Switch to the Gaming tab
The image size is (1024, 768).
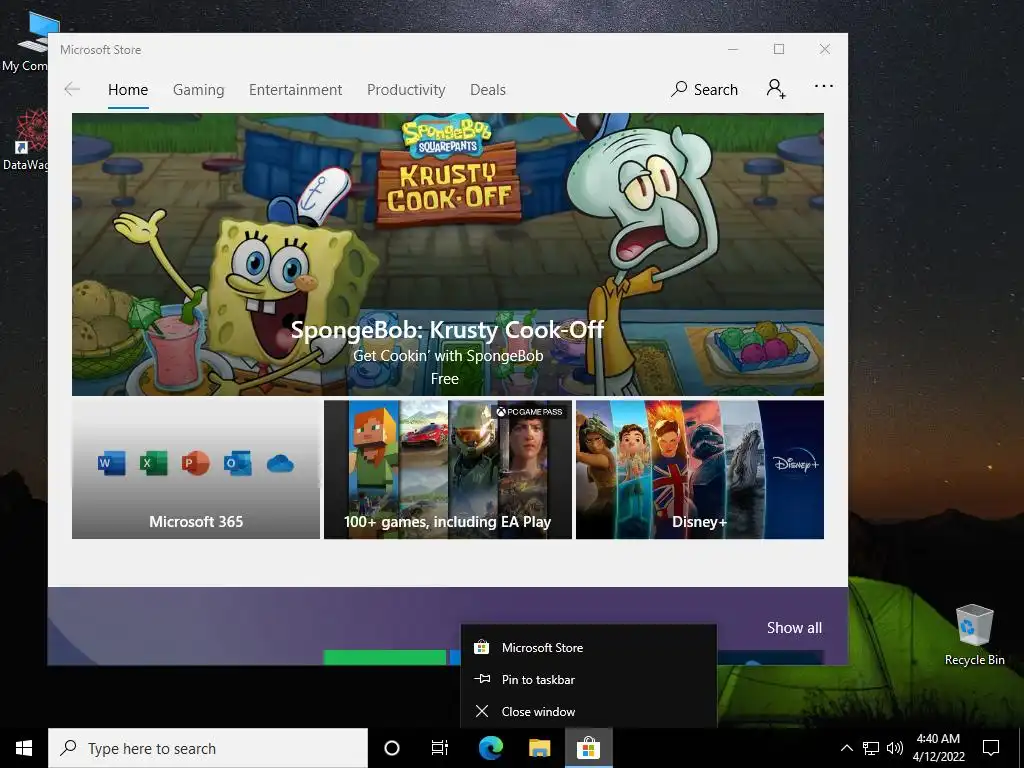point(199,89)
